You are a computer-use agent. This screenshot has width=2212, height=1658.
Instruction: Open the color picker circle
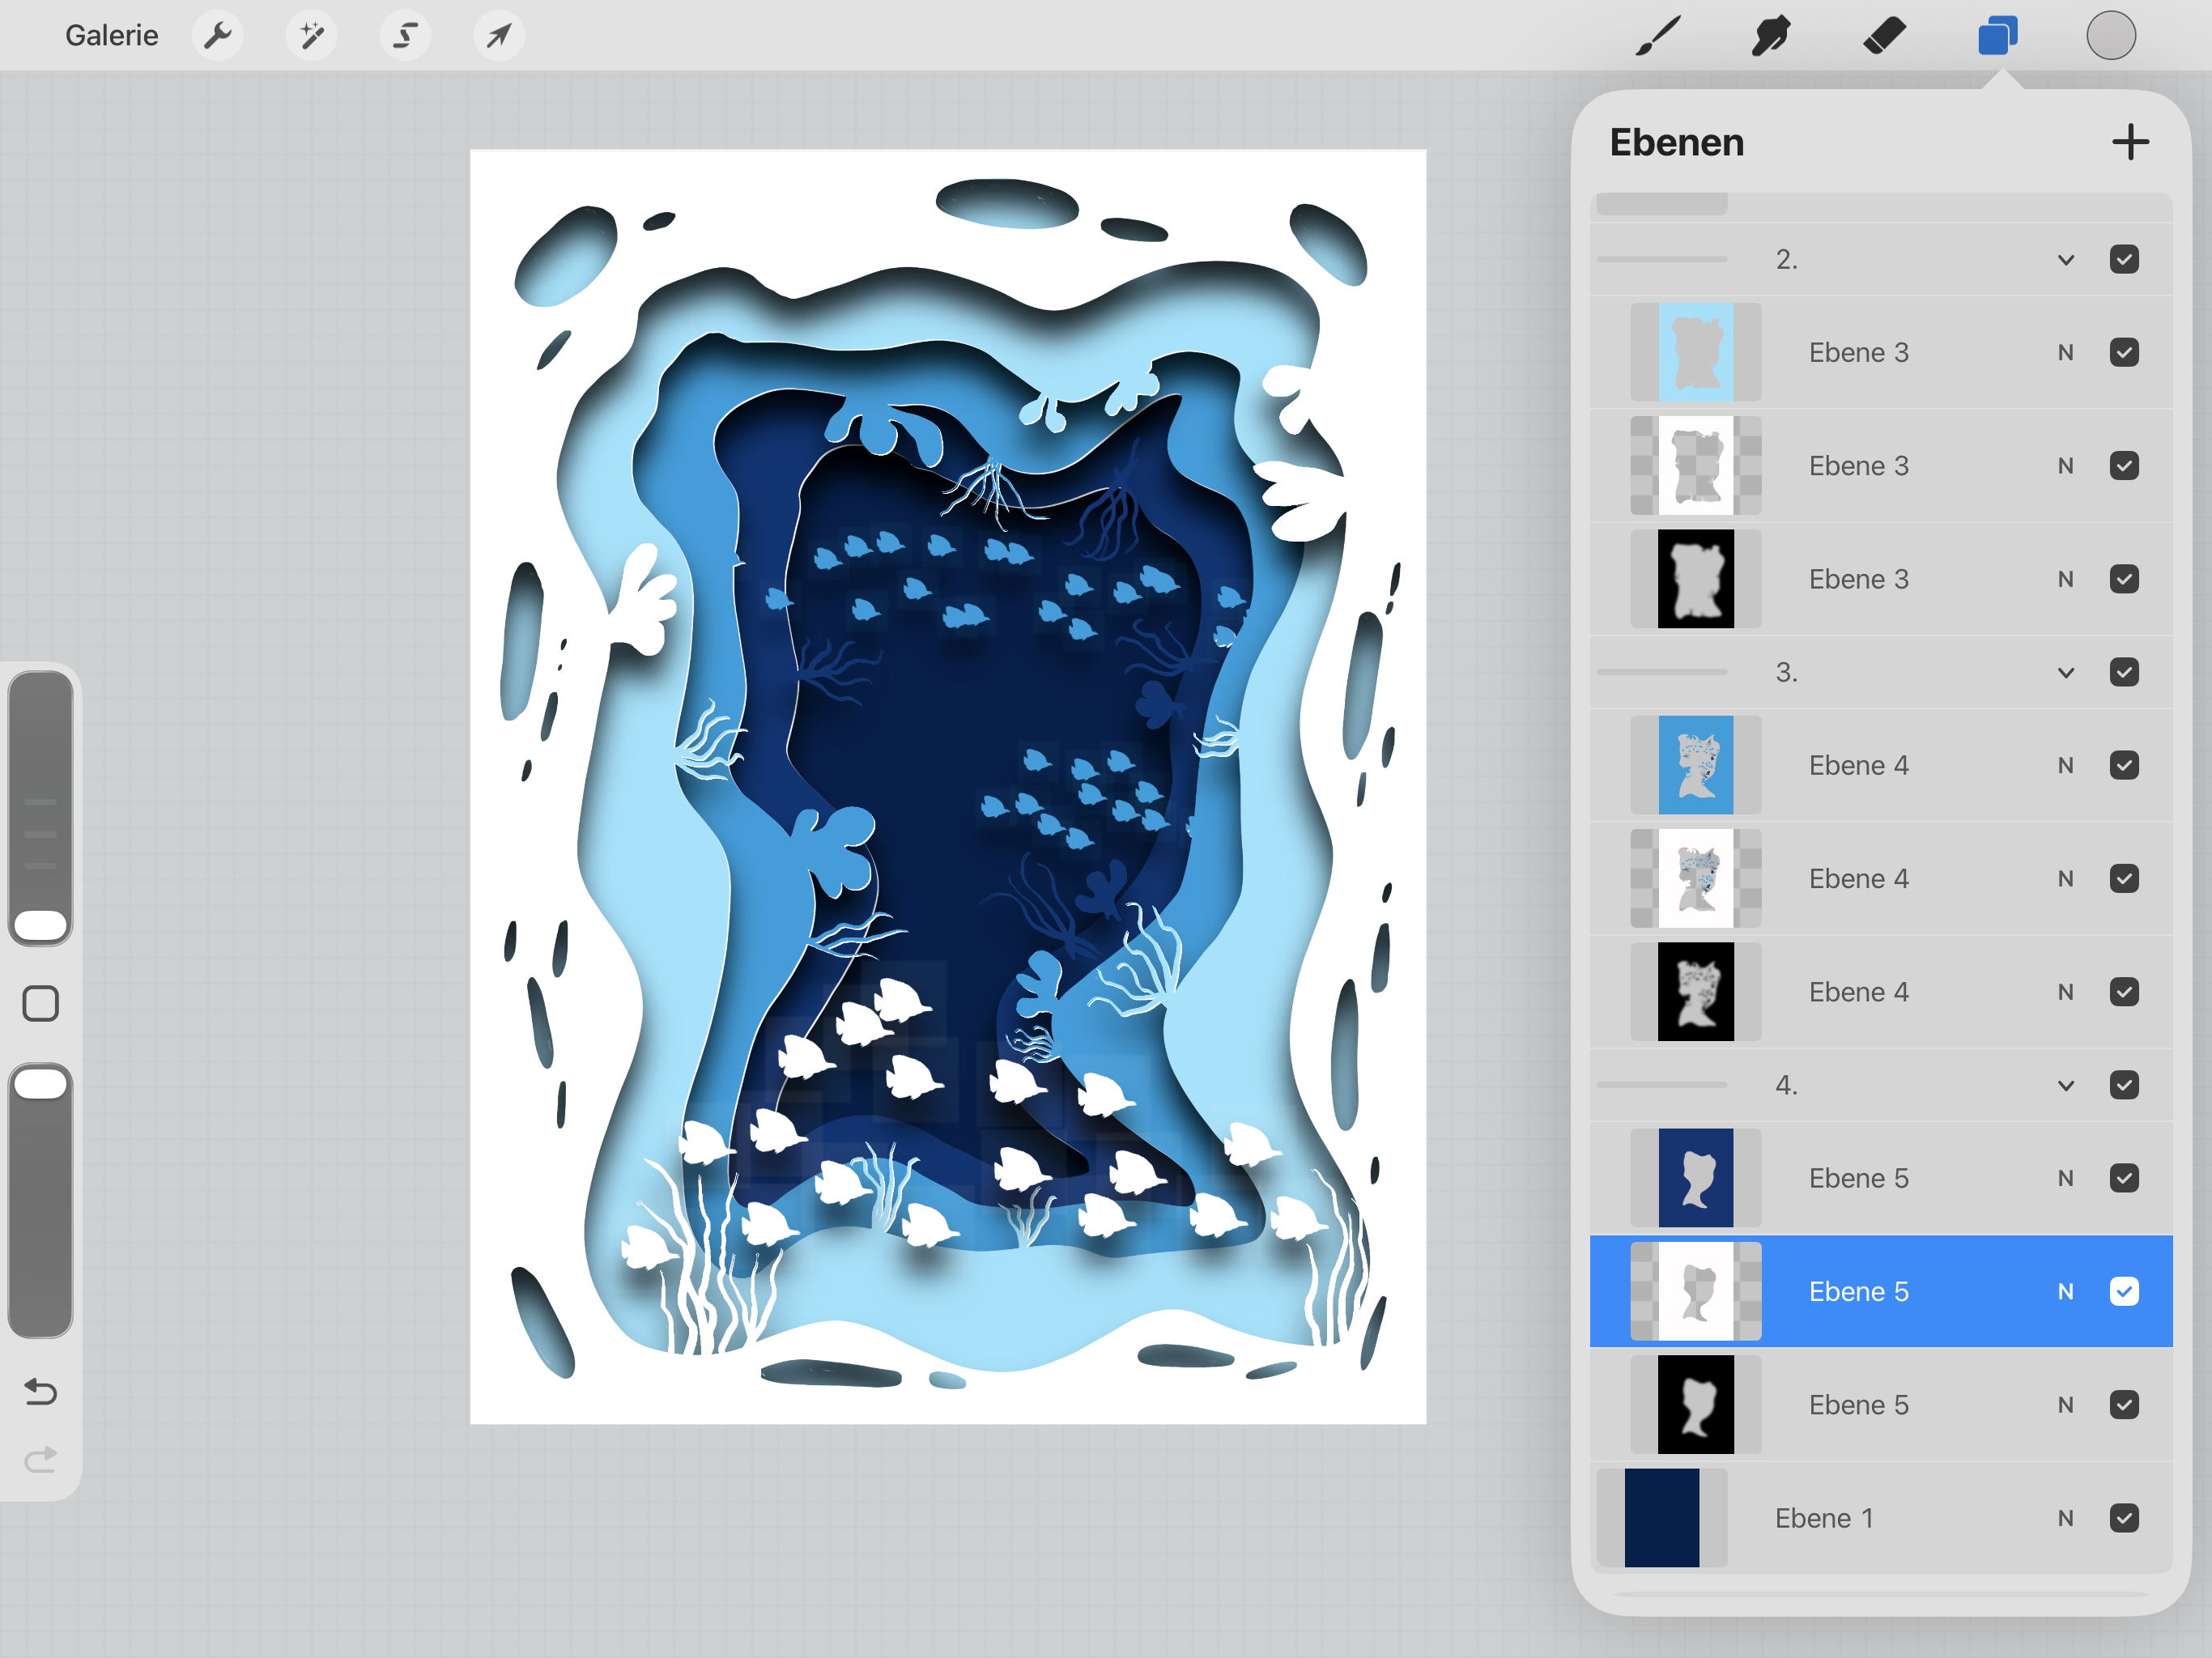pos(2111,36)
